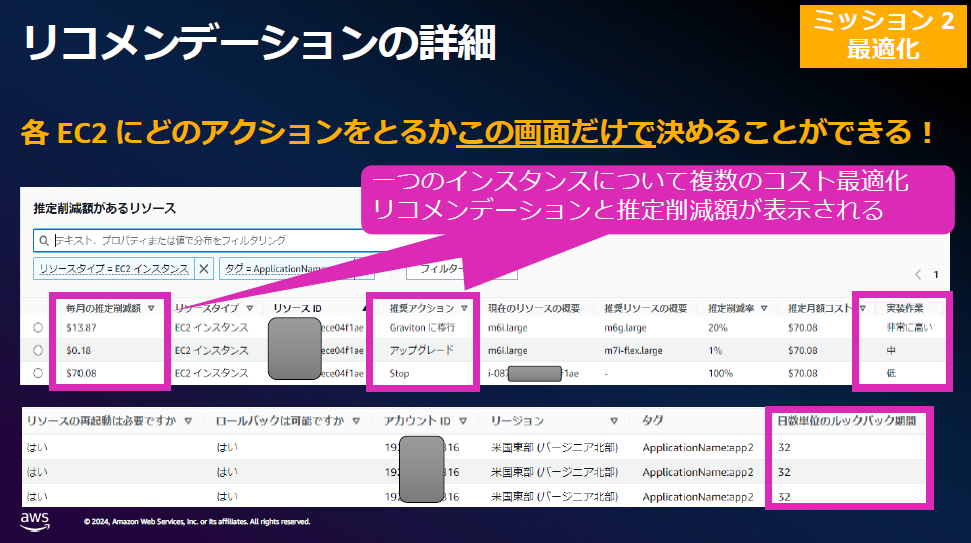
Task: Click the 推奨リソースの概要 column header
Action: (645, 308)
